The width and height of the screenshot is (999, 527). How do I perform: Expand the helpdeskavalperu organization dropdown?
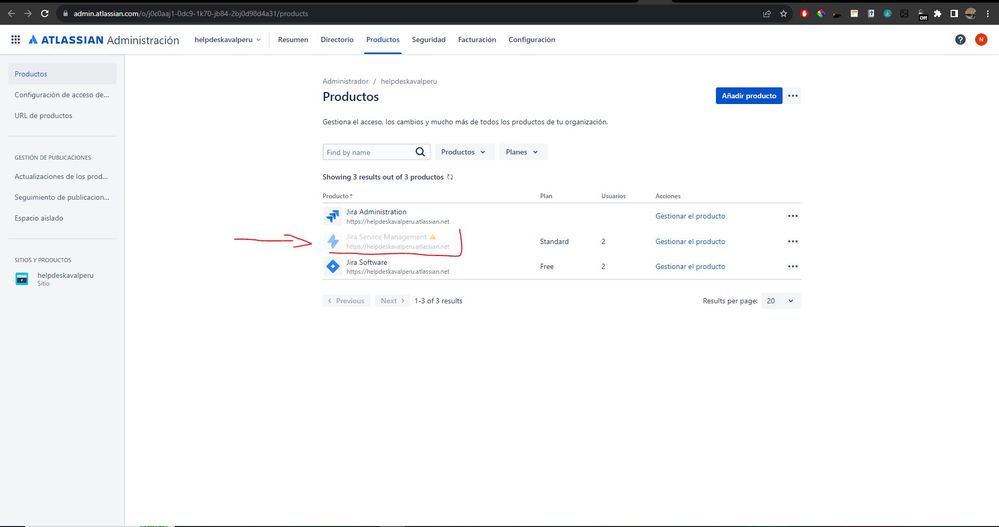click(x=227, y=40)
